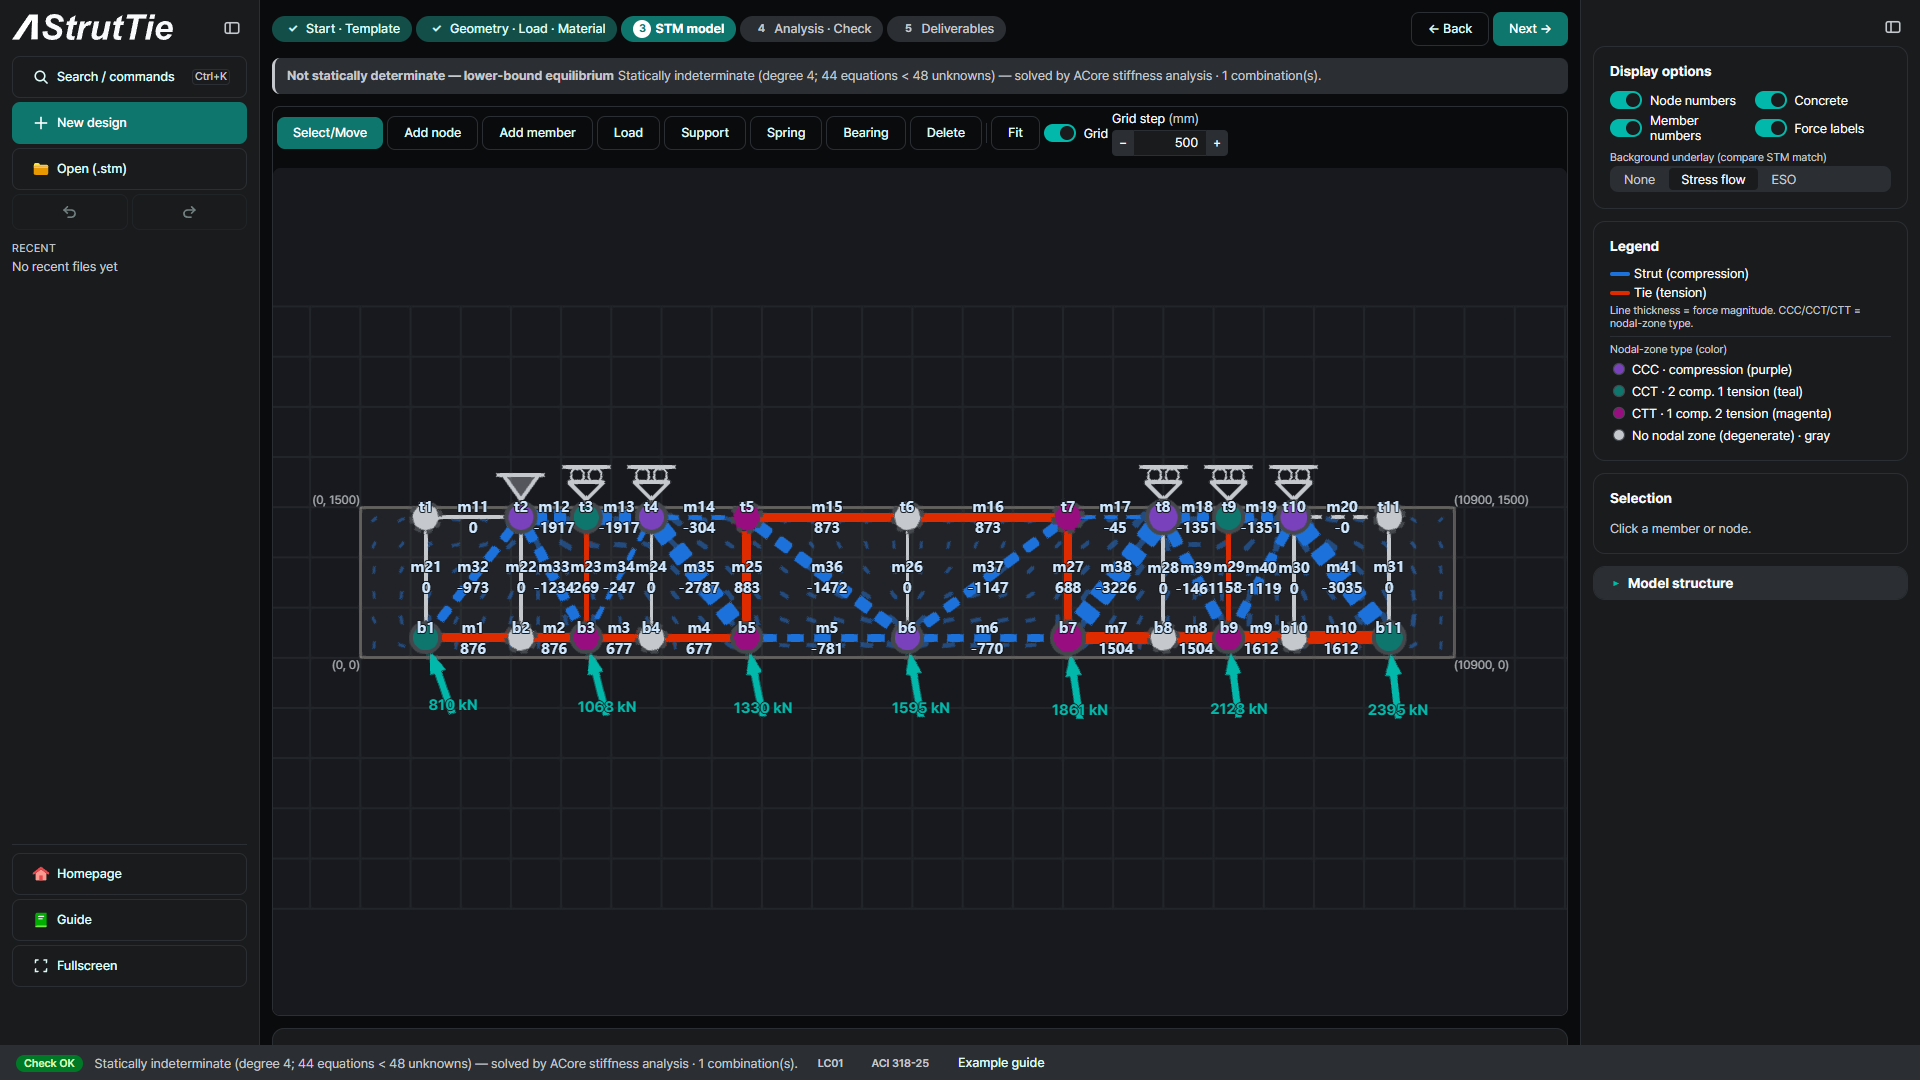Choose the Load tool
The image size is (1920, 1080).
click(x=628, y=133)
